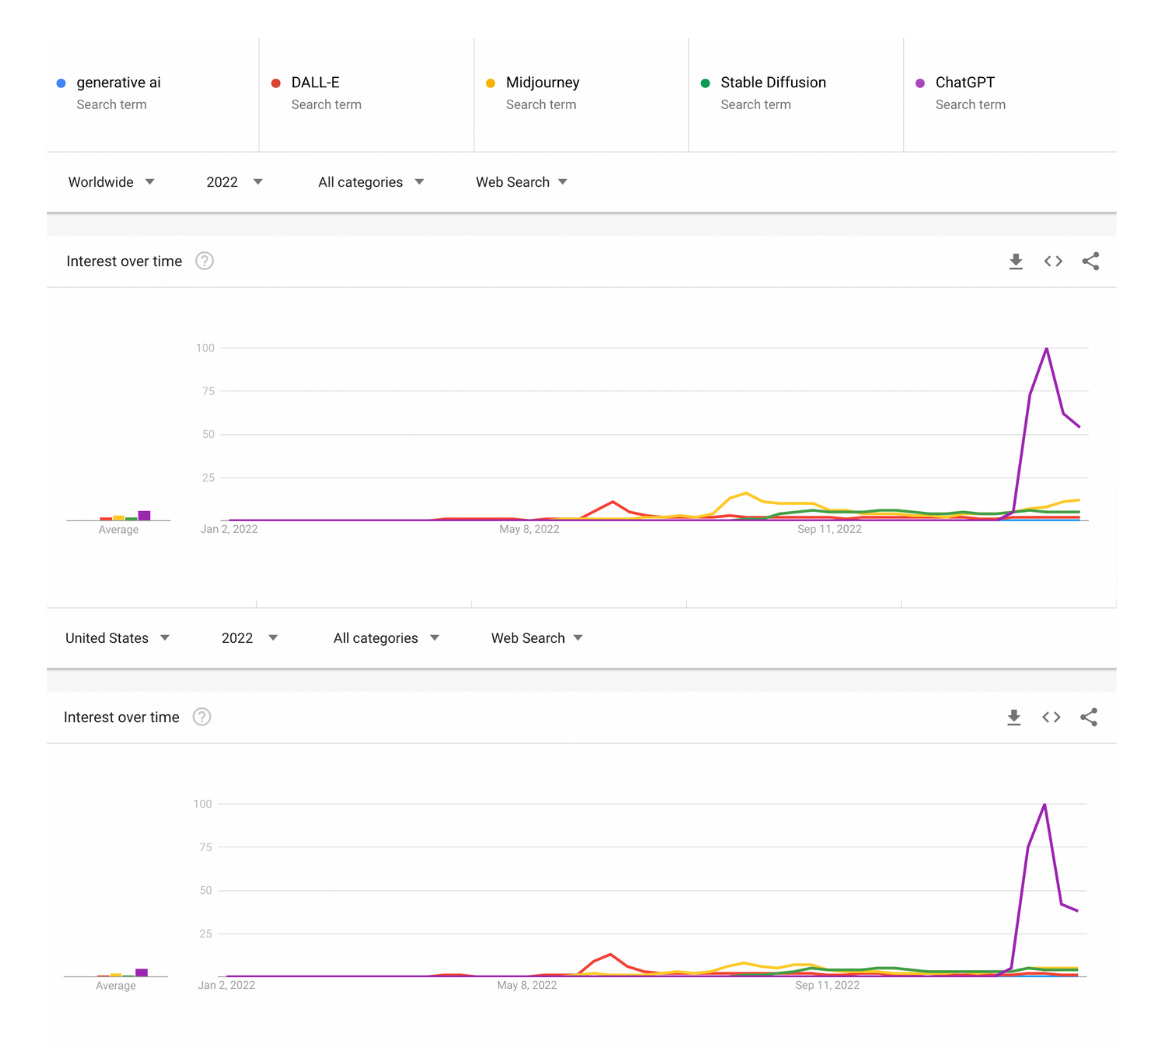The width and height of the screenshot is (1164, 1047).
Task: Open help for Worldwide Interest over time
Action: pos(204,261)
